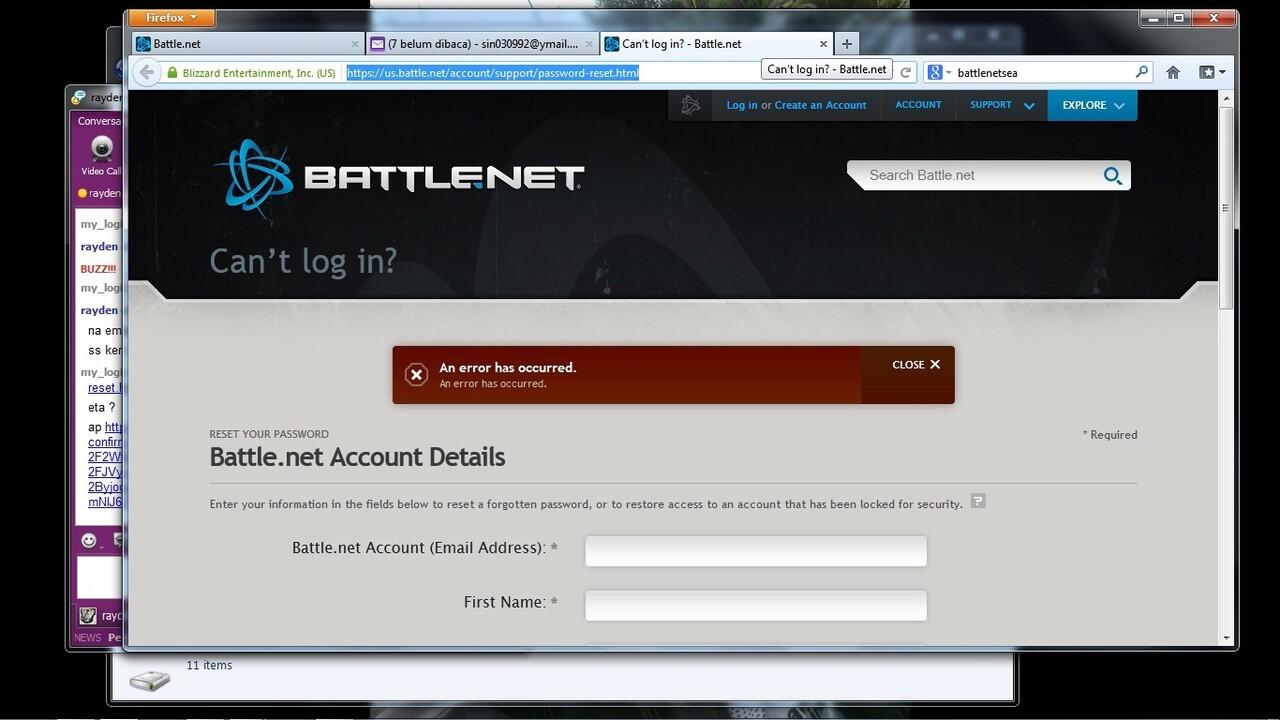Click the scrollbar up arrow

click(1226, 97)
